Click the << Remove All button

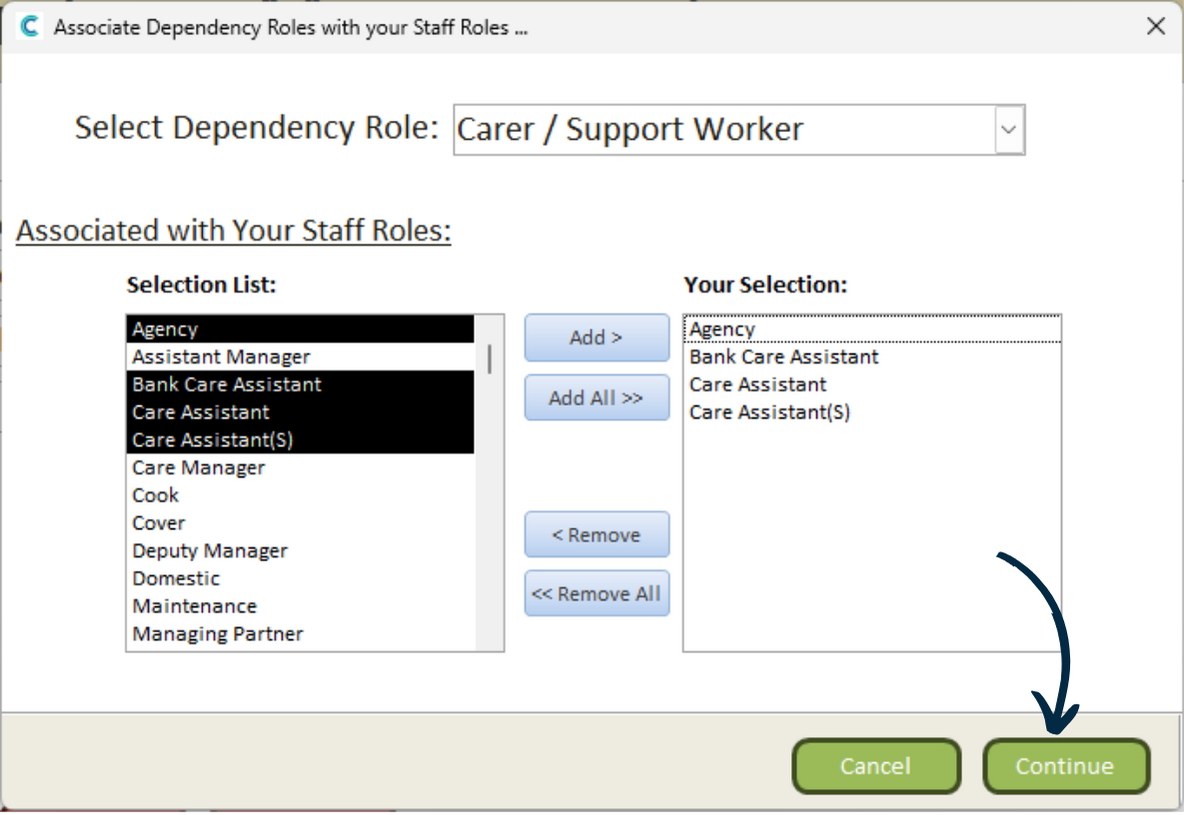pyautogui.click(x=596, y=594)
